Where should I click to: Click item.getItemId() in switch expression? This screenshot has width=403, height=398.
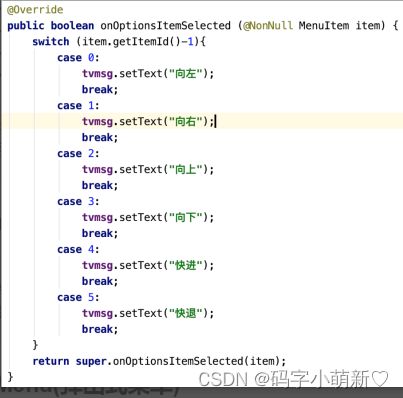pos(131,42)
